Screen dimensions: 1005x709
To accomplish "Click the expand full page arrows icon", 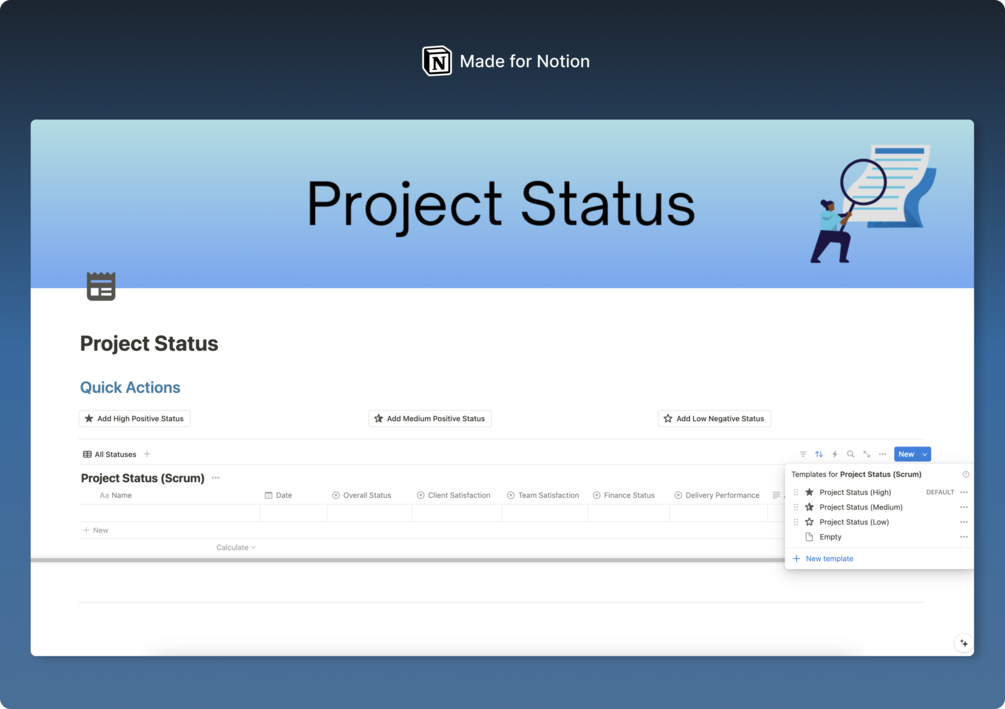I will coord(867,454).
